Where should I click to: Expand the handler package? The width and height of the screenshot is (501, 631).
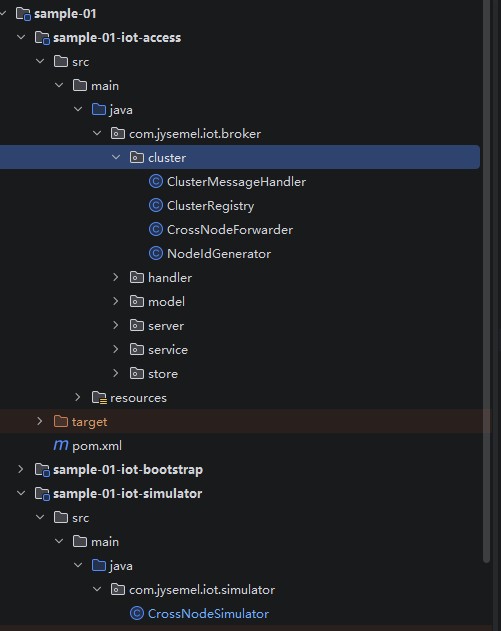click(115, 277)
